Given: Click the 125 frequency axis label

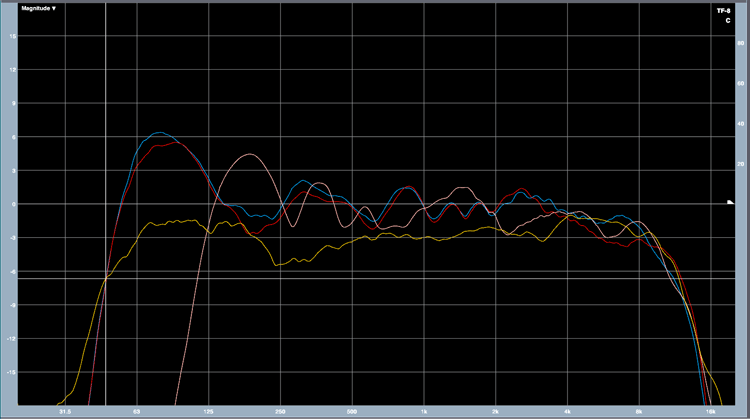Looking at the screenshot, I should coord(209,411).
